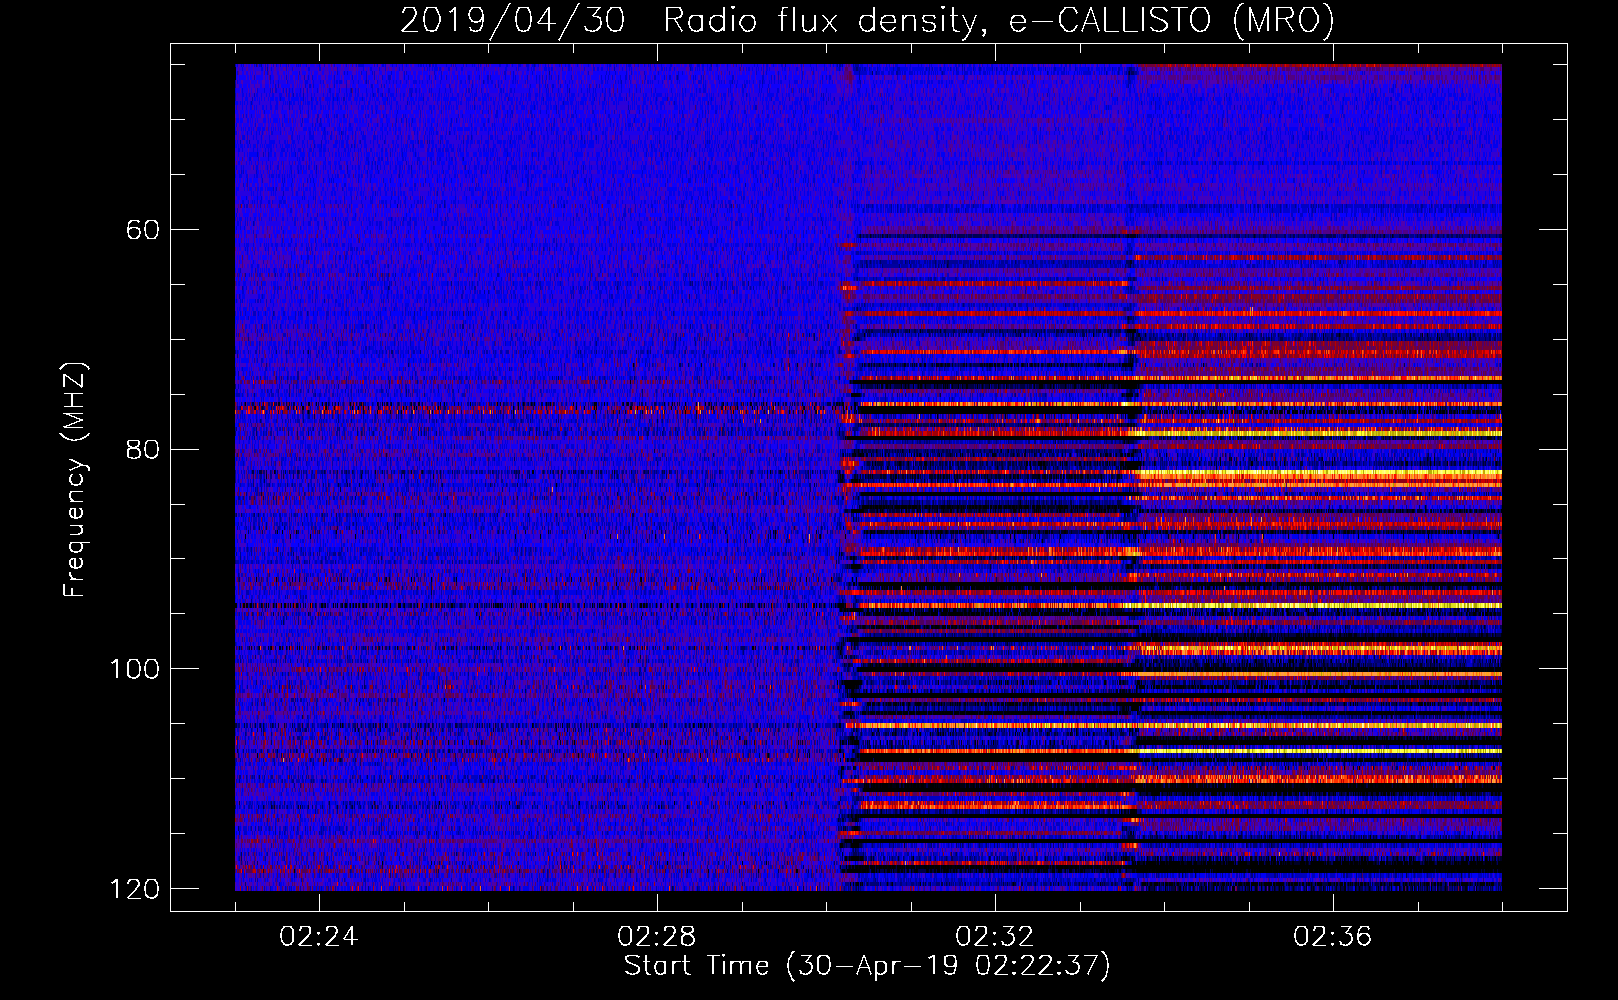Click the 80 frequency tick label
Image resolution: width=1618 pixels, height=1000 pixels.
(x=143, y=449)
